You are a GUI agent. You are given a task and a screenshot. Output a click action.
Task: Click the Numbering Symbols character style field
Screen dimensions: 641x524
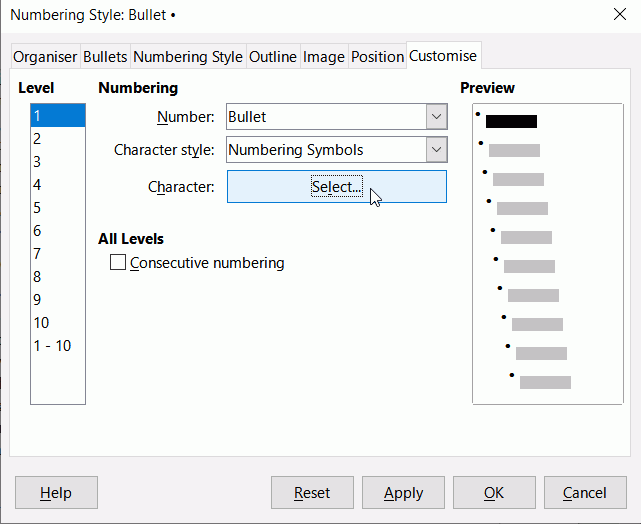(327, 150)
